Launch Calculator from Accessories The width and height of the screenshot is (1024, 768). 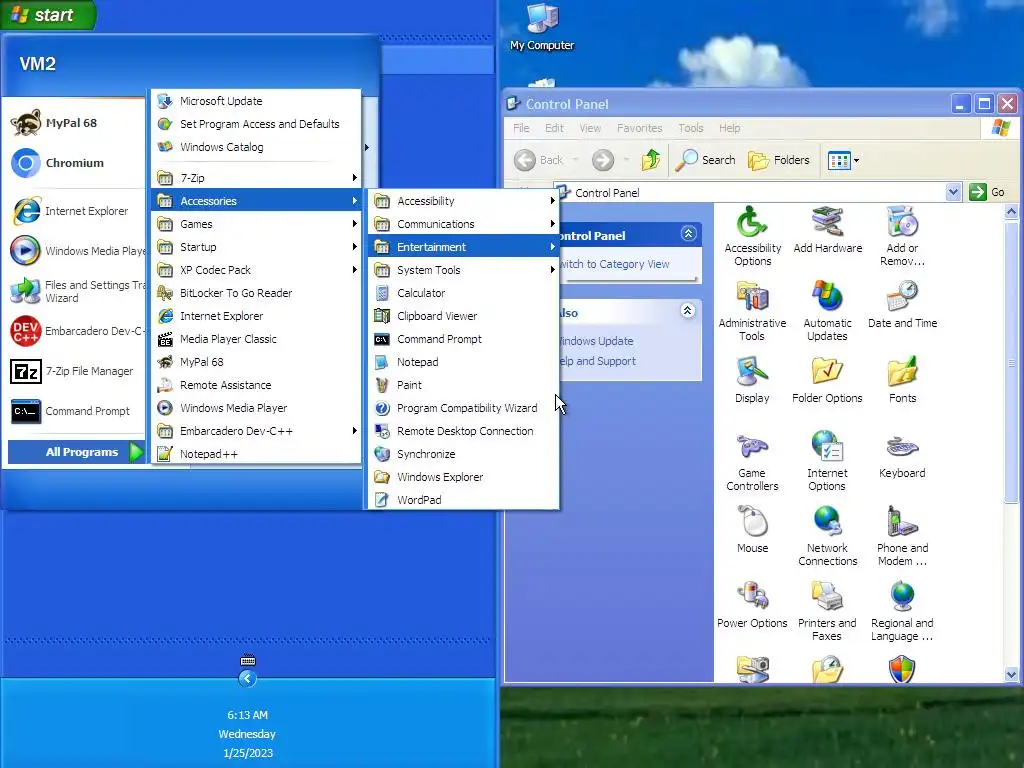click(464, 293)
